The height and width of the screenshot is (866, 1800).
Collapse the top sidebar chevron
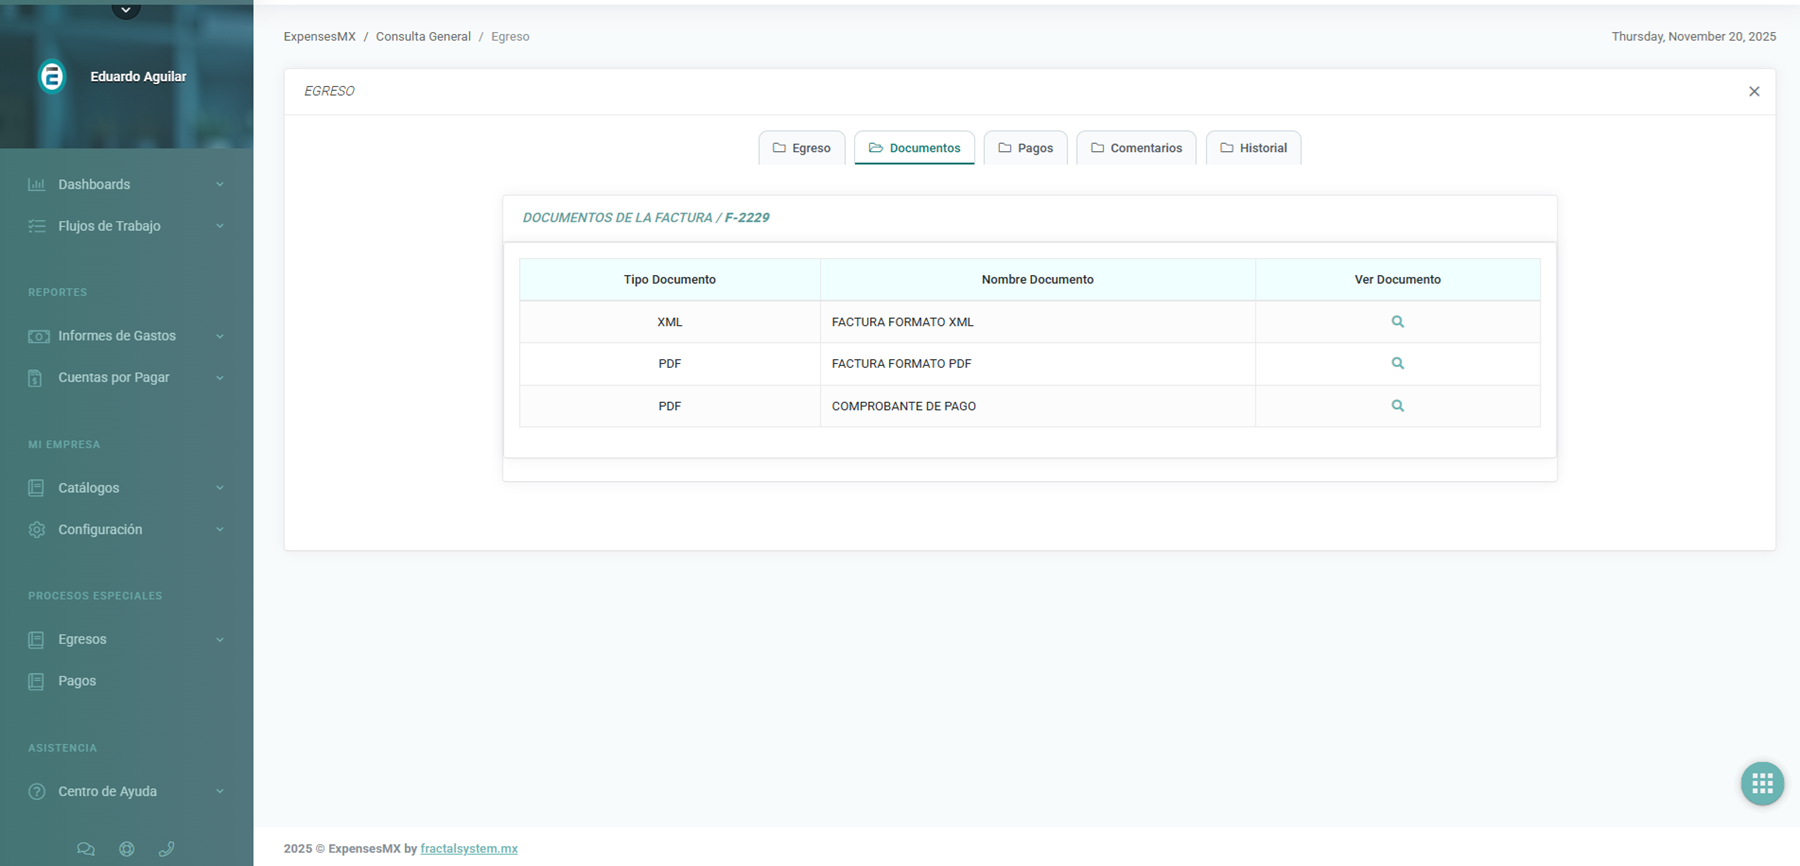(x=126, y=10)
